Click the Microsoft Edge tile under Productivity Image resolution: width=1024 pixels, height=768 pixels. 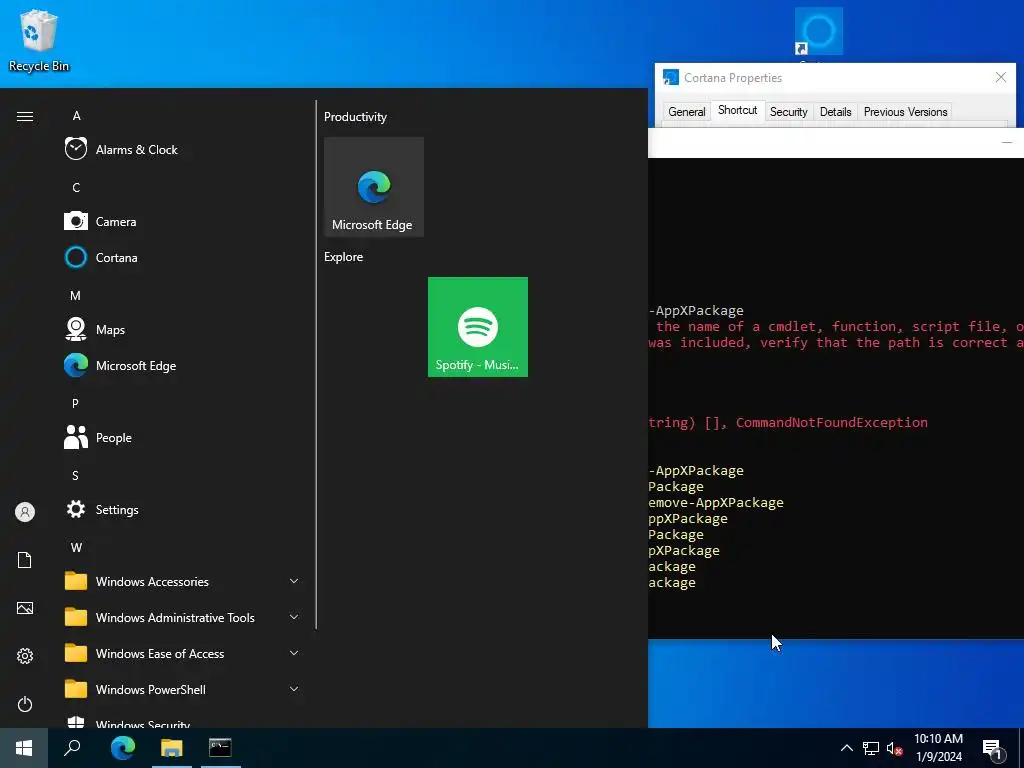click(374, 187)
